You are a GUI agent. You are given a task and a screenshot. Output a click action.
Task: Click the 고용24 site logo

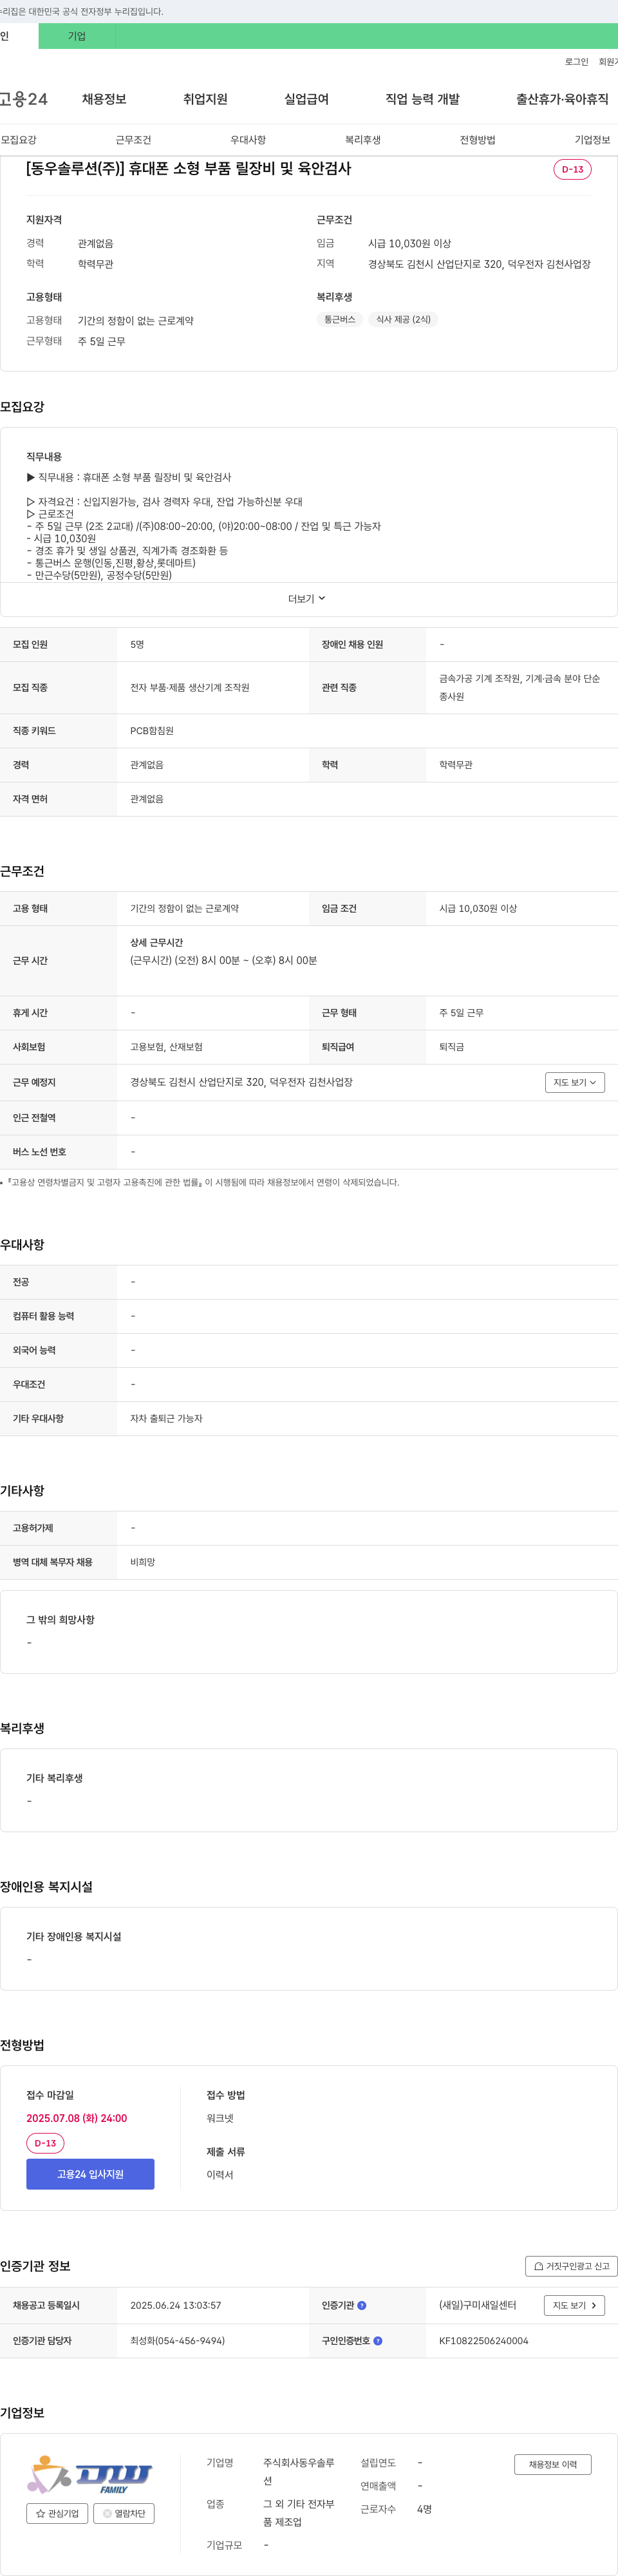[23, 99]
